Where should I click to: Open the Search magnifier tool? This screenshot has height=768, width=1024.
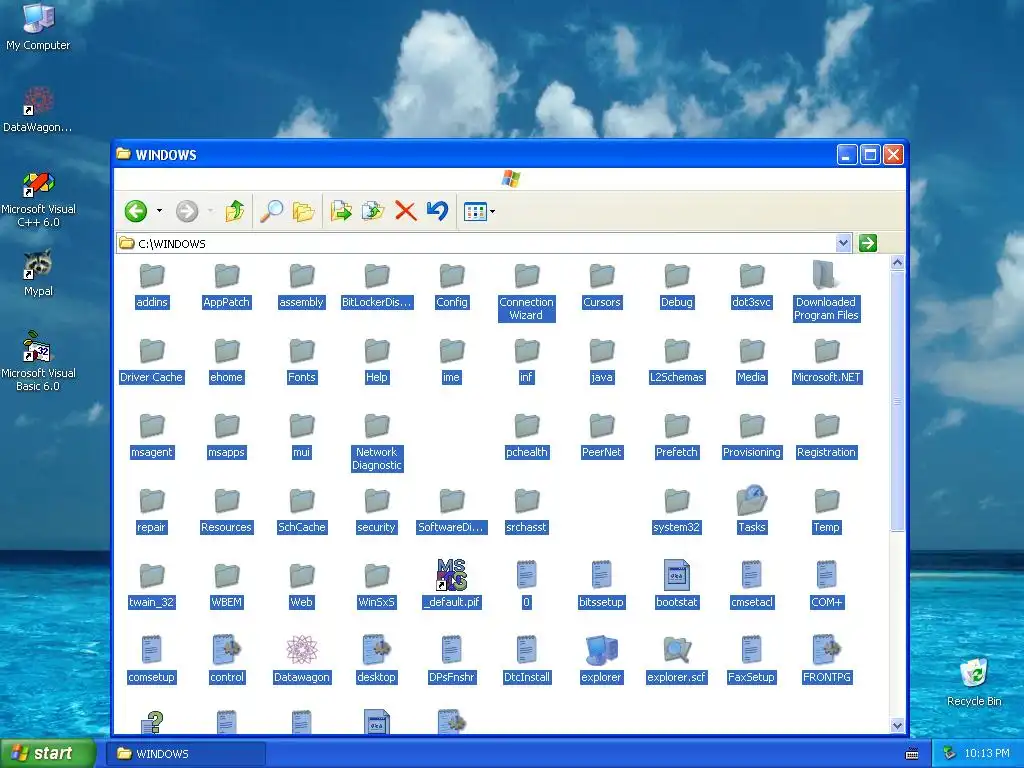coord(271,211)
